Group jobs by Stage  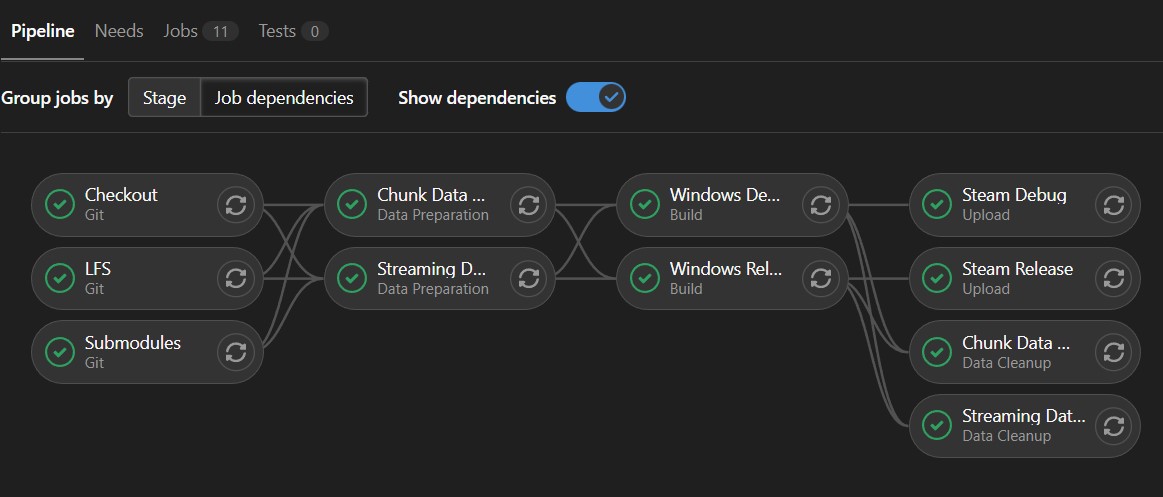click(x=164, y=98)
